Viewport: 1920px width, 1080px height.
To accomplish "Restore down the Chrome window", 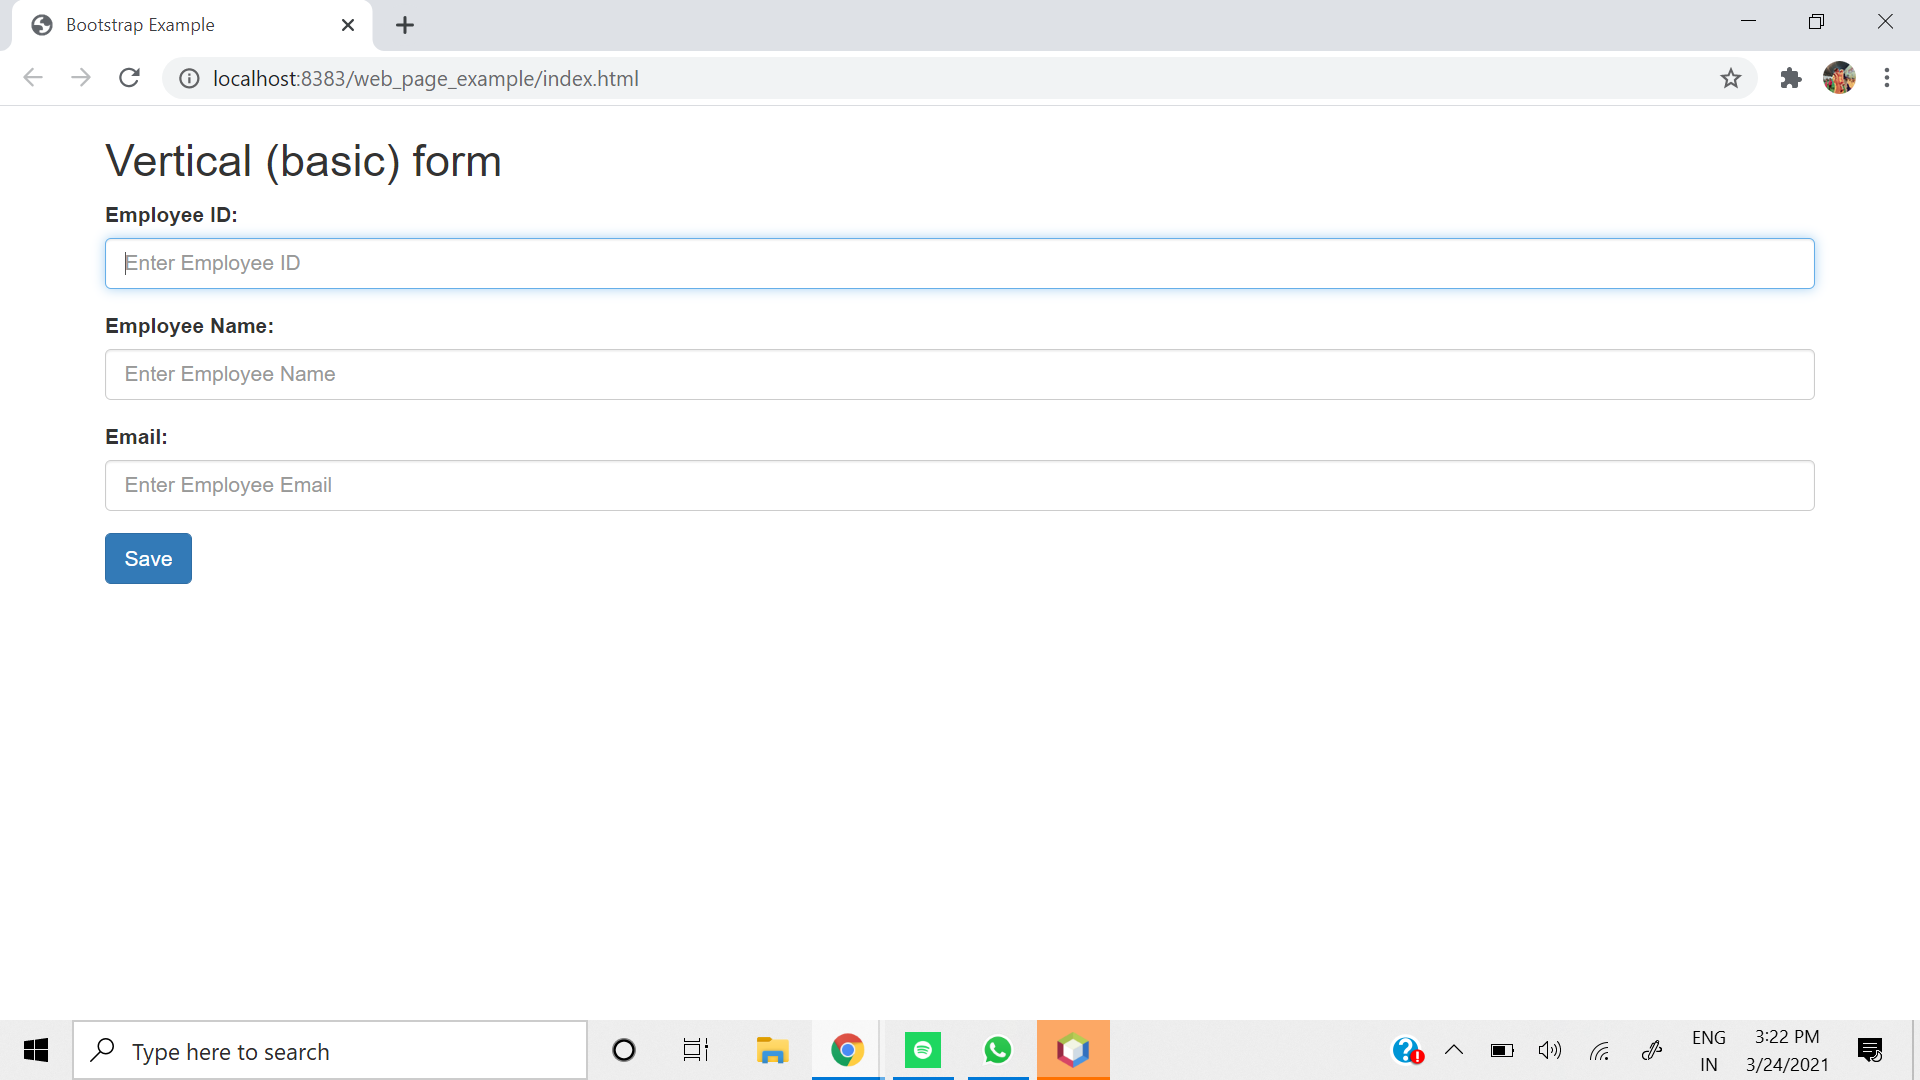I will [1816, 22].
